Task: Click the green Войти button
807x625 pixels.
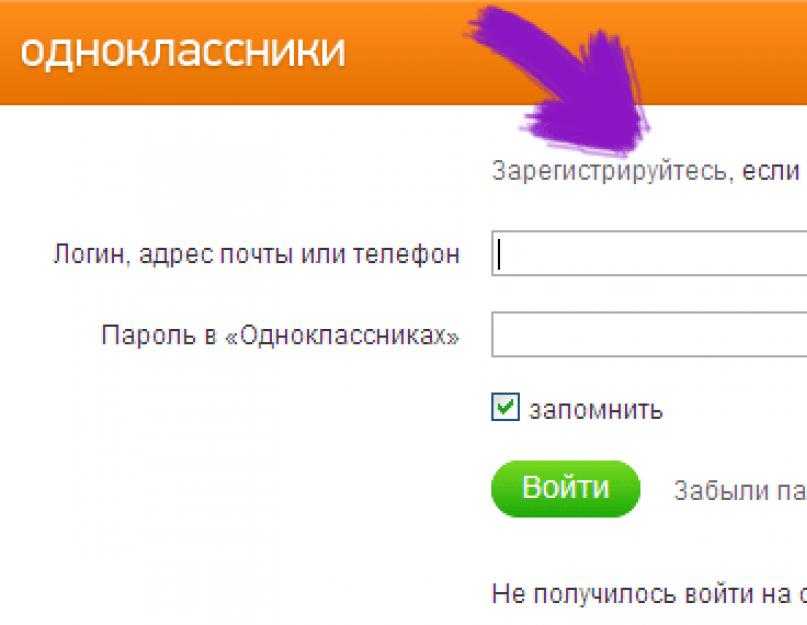Action: coord(566,488)
